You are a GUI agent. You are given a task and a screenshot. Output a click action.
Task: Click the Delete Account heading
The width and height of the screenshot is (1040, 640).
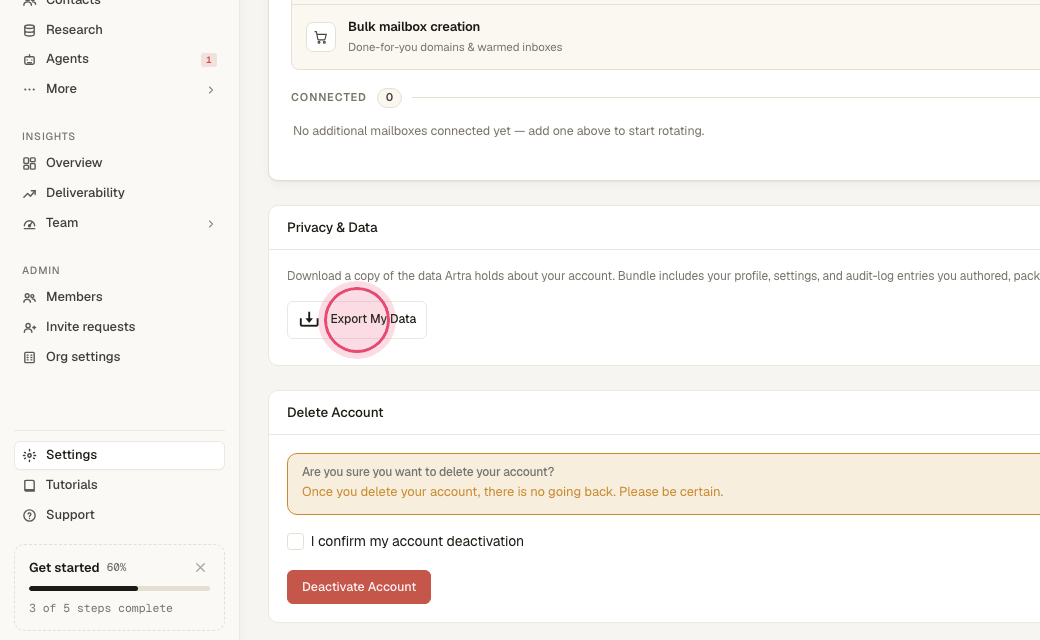click(x=335, y=413)
